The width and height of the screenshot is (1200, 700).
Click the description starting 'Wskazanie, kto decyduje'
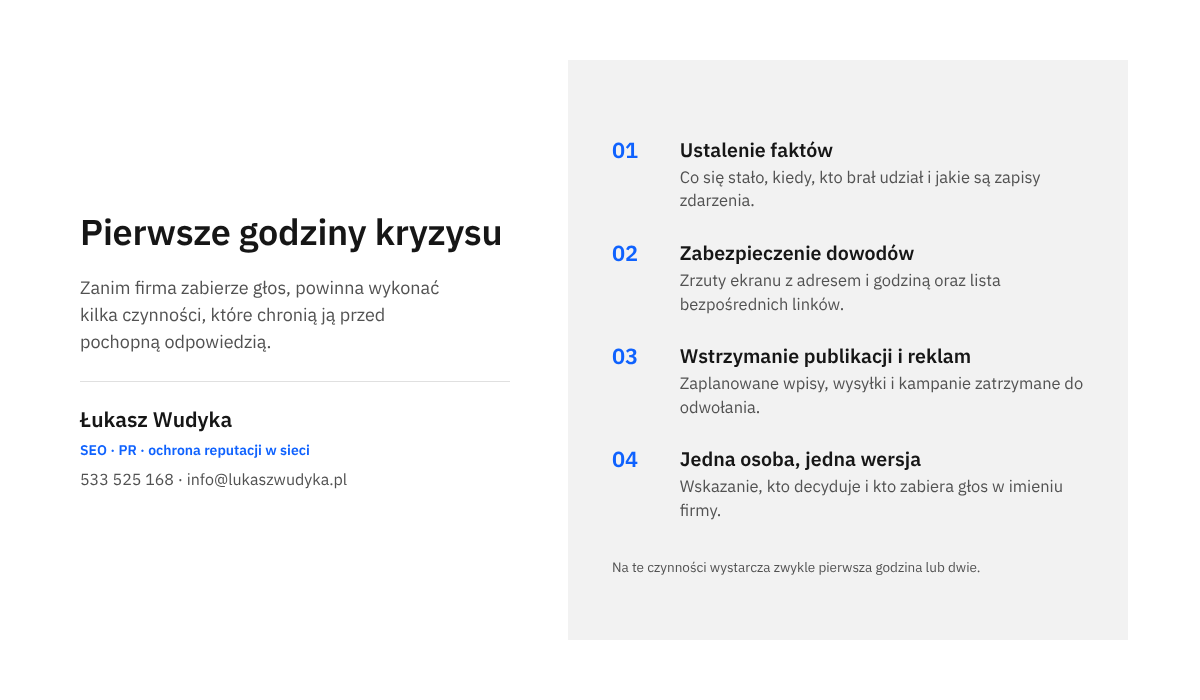pyautogui.click(x=871, y=498)
